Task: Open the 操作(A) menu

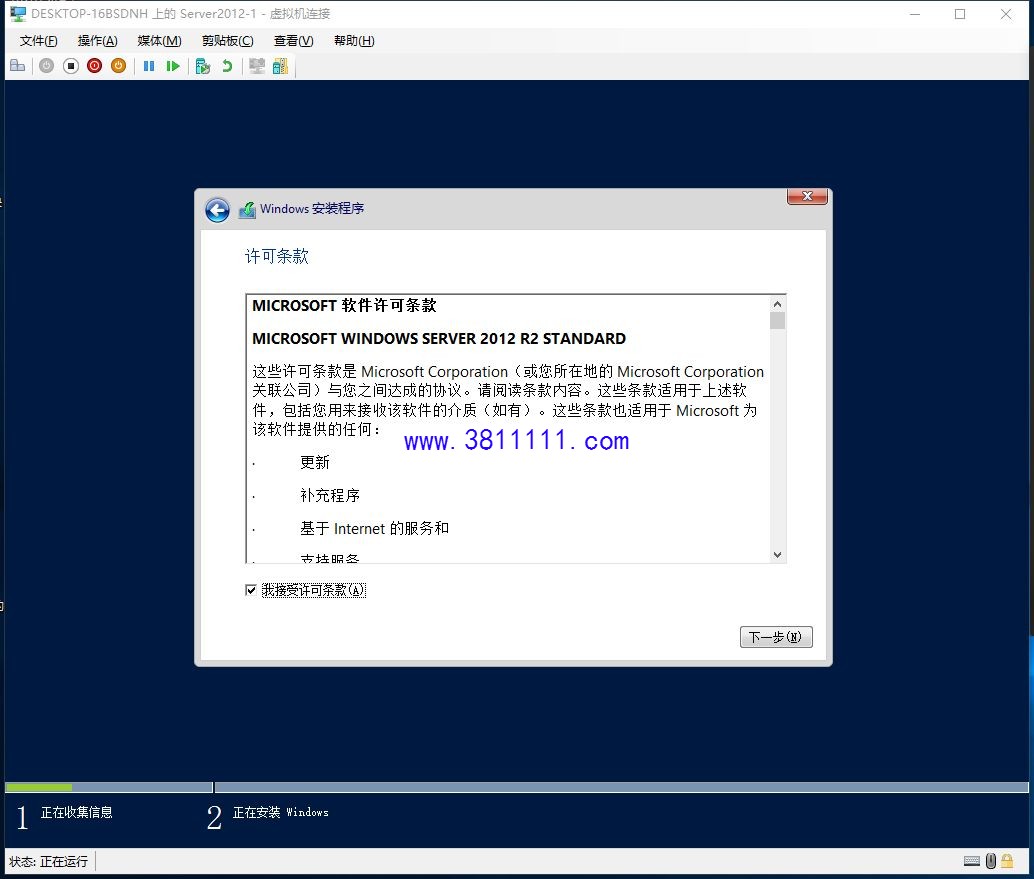Action: [98, 41]
